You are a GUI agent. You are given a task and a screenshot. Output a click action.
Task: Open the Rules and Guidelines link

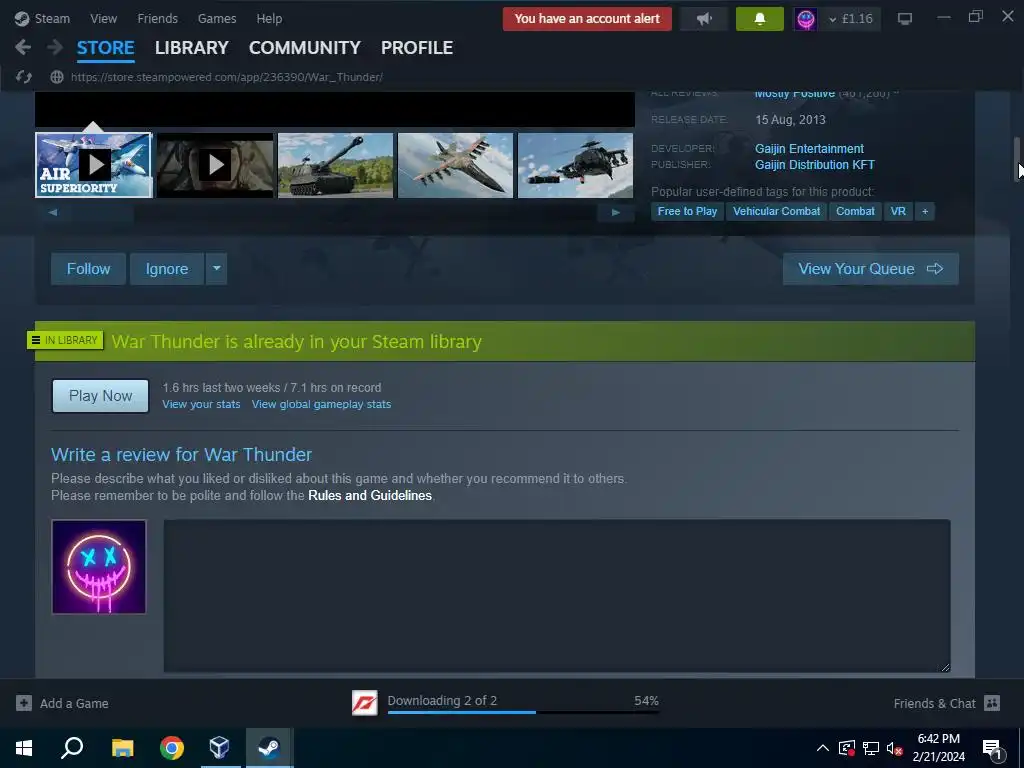(x=370, y=495)
